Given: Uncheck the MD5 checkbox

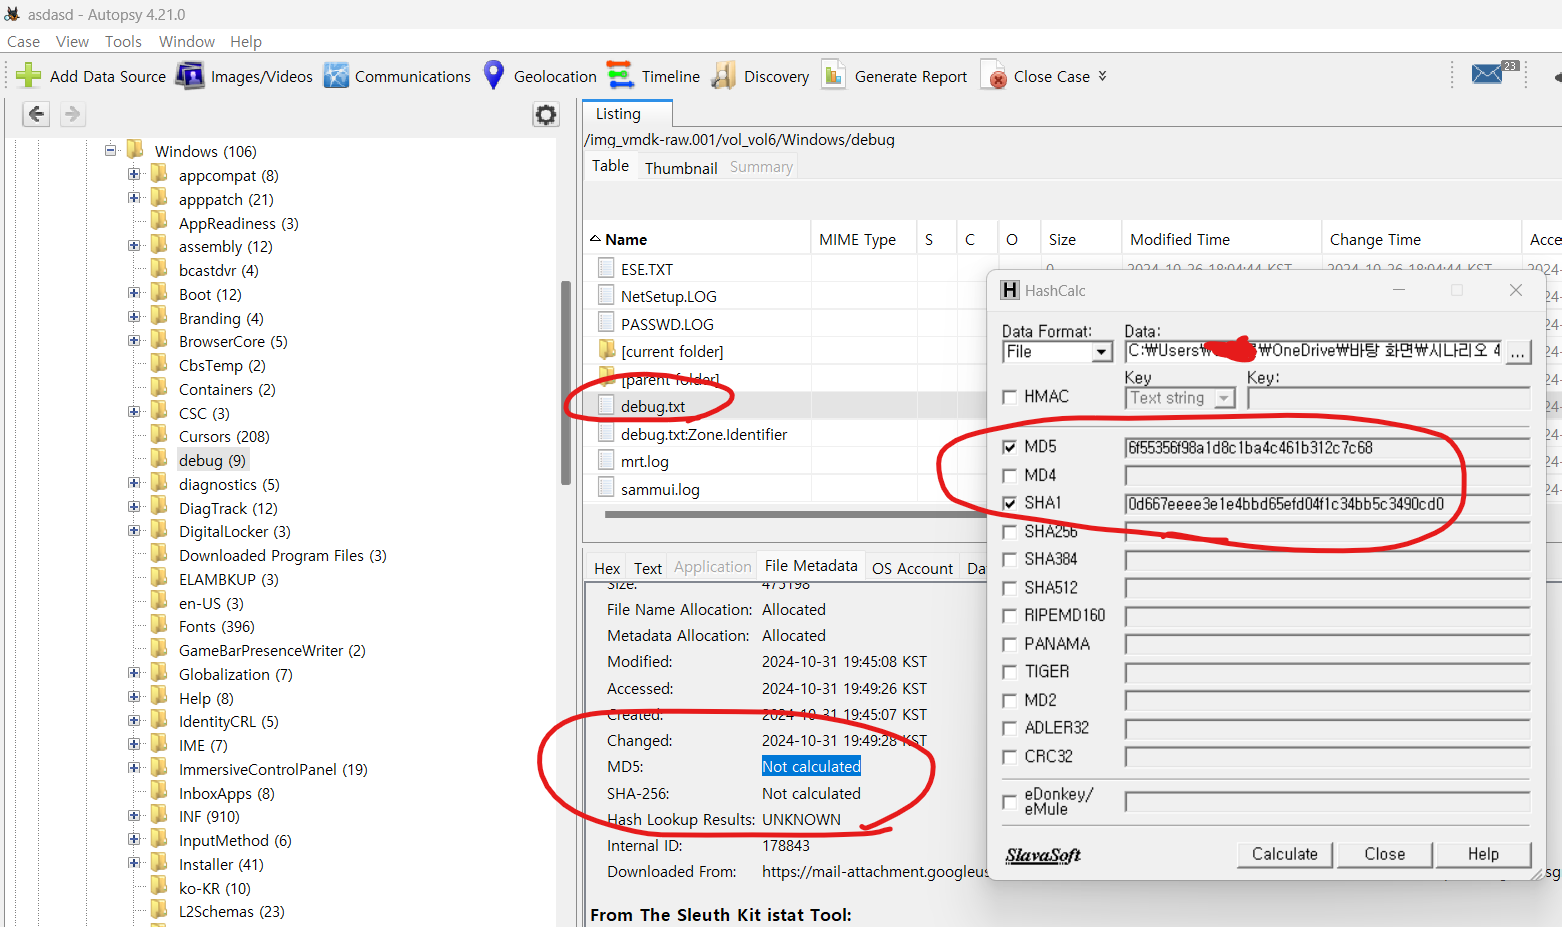Looking at the screenshot, I should pos(1010,447).
